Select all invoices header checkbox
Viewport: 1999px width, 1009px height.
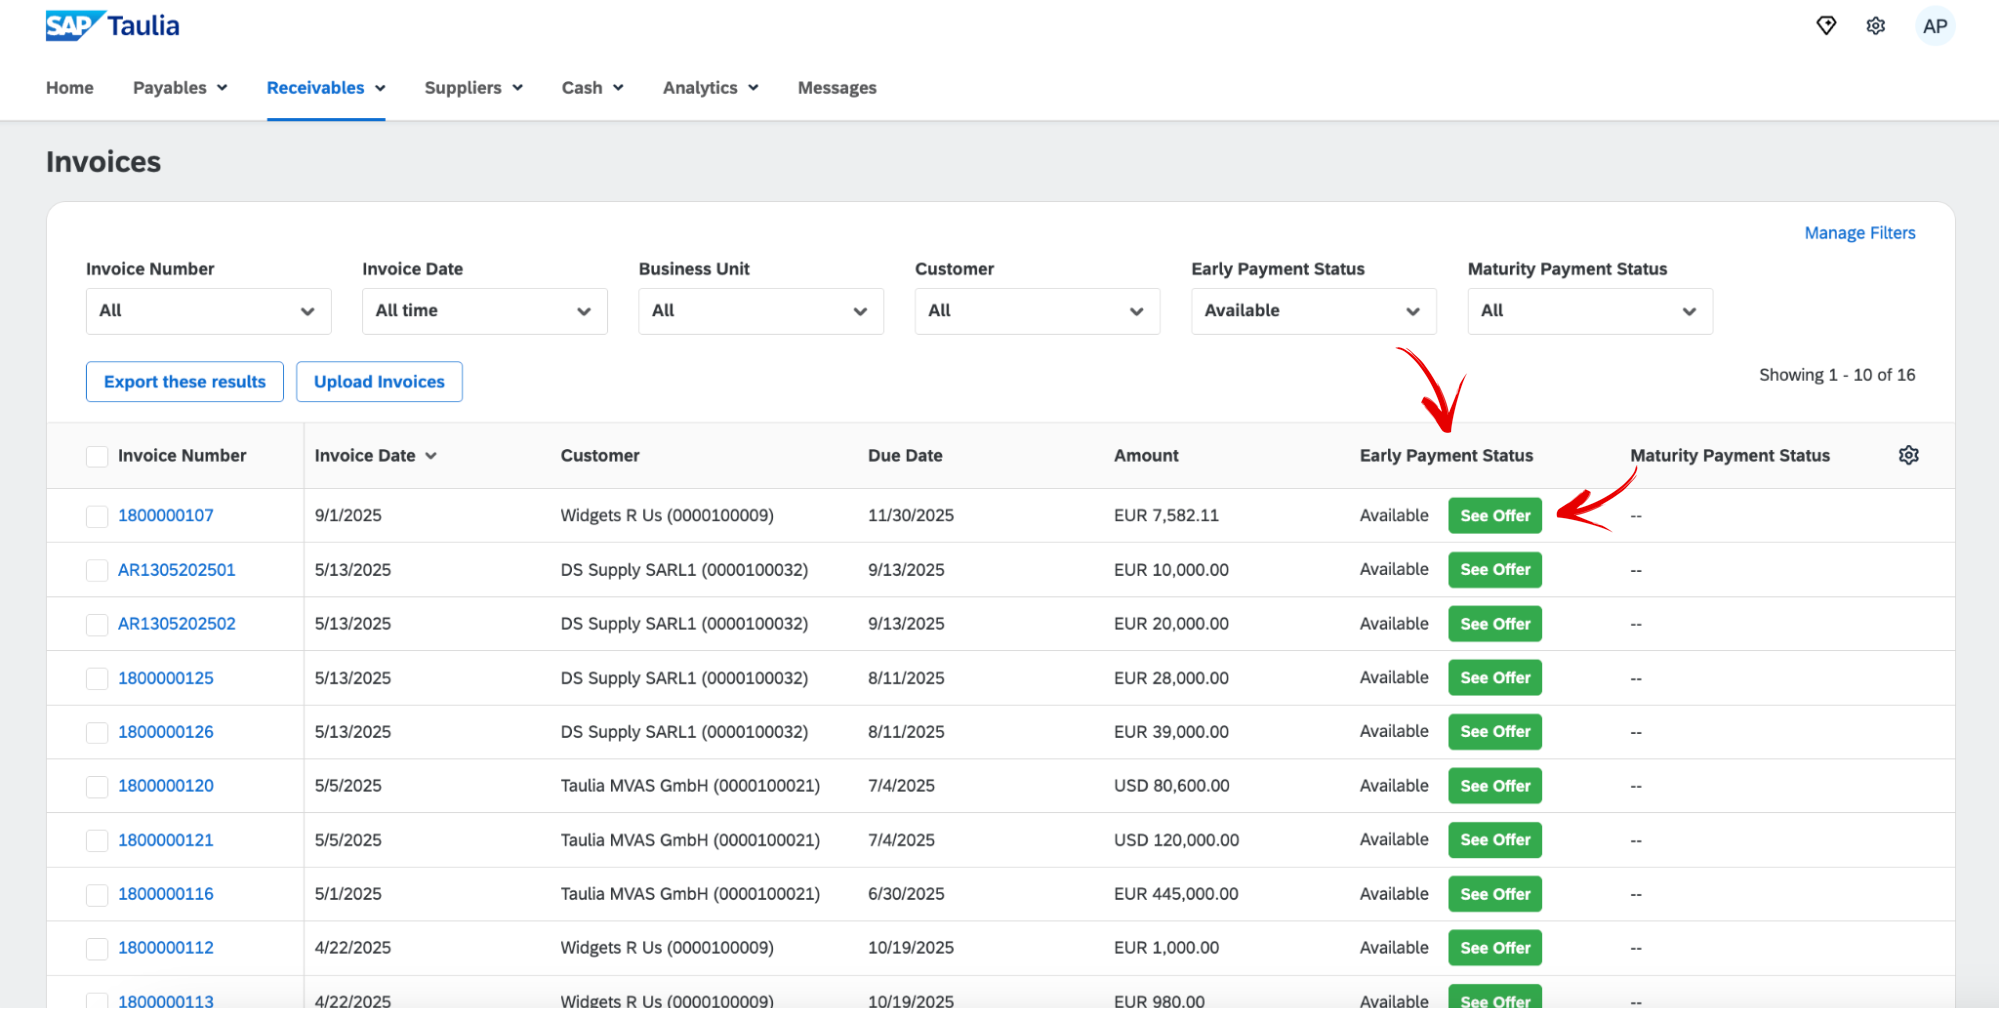pyautogui.click(x=97, y=456)
